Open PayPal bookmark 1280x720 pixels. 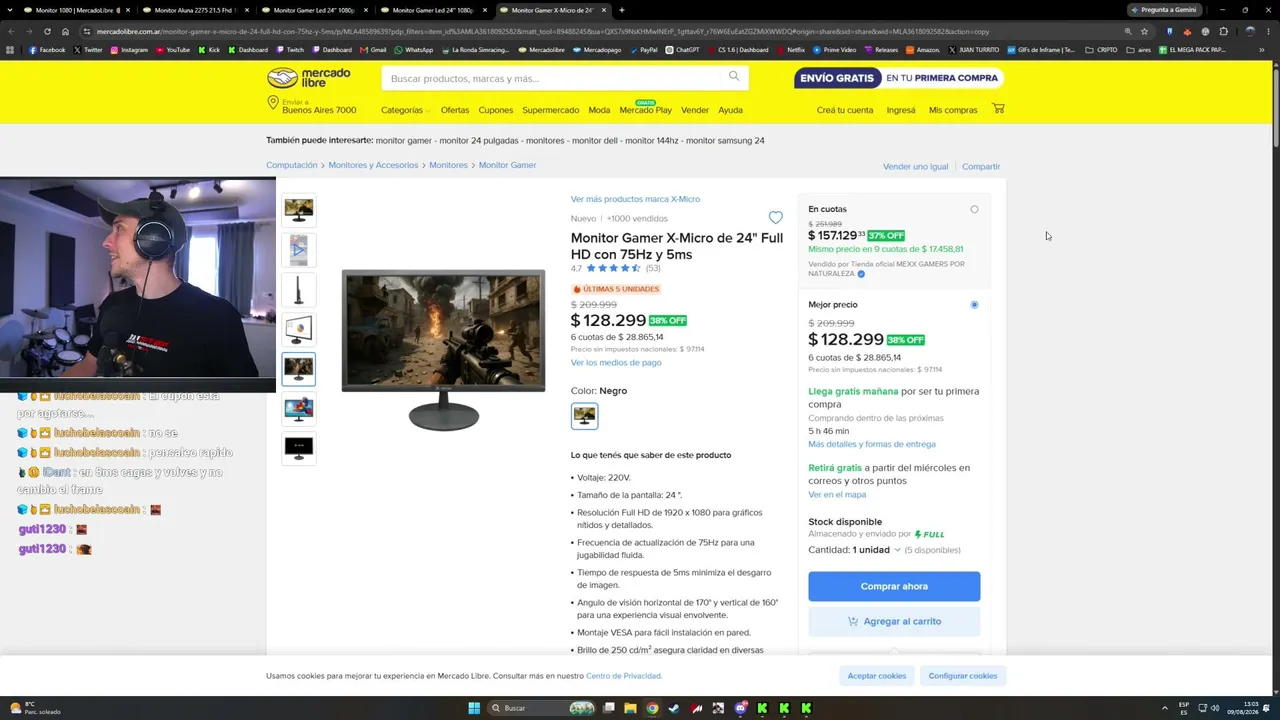point(644,50)
